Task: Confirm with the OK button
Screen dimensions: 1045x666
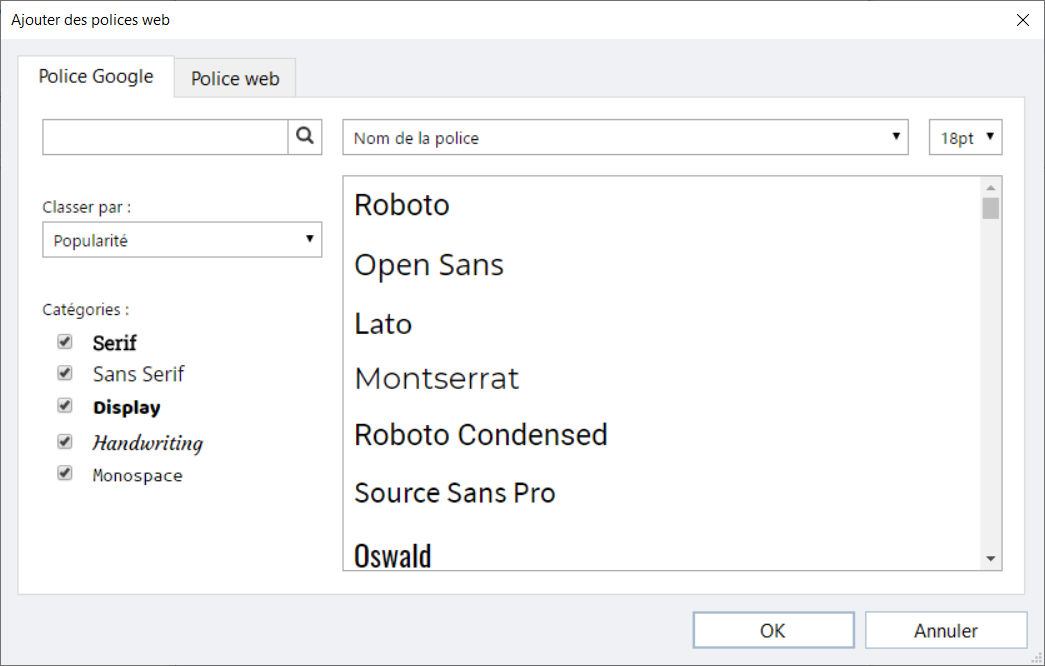Action: (773, 630)
